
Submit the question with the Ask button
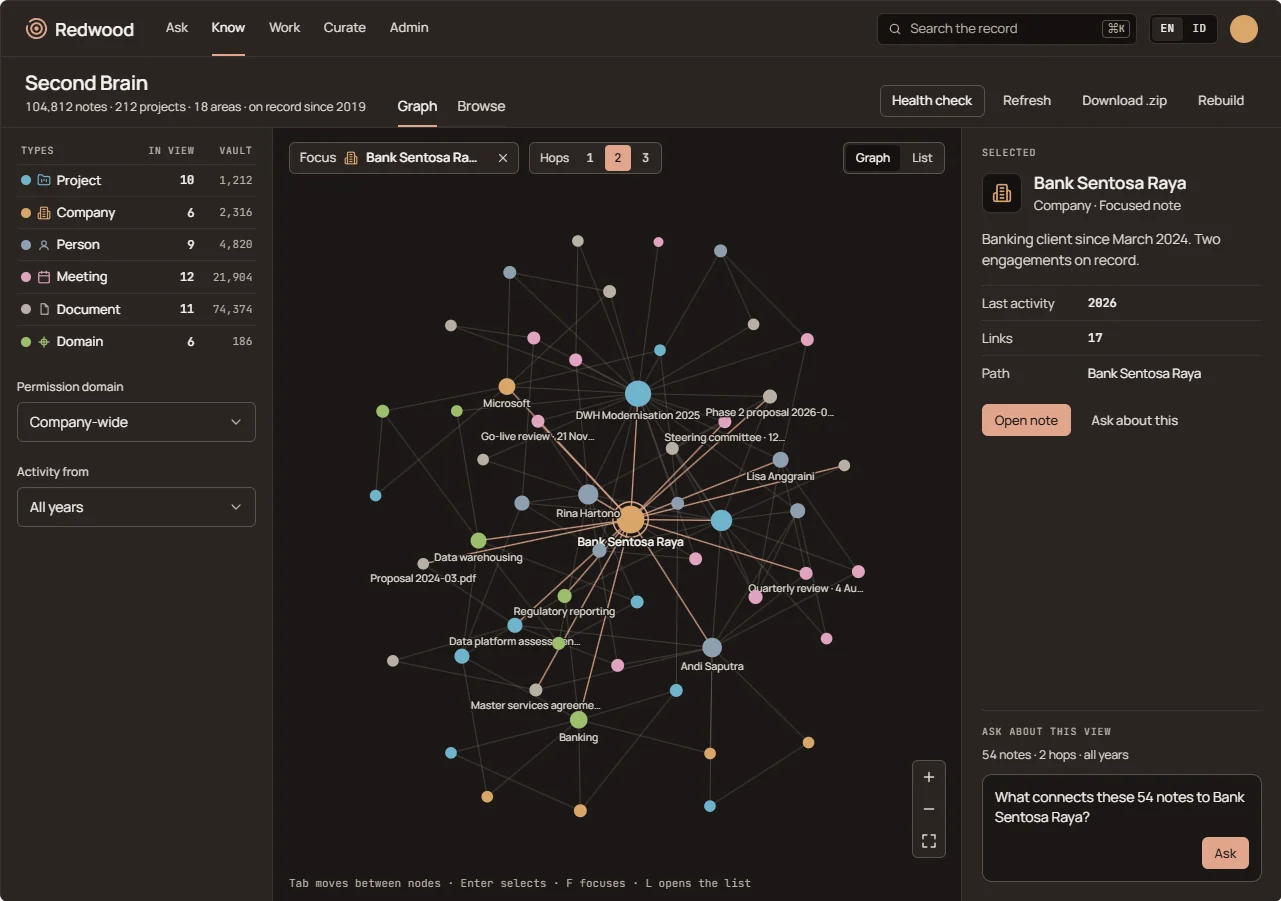pos(1225,853)
